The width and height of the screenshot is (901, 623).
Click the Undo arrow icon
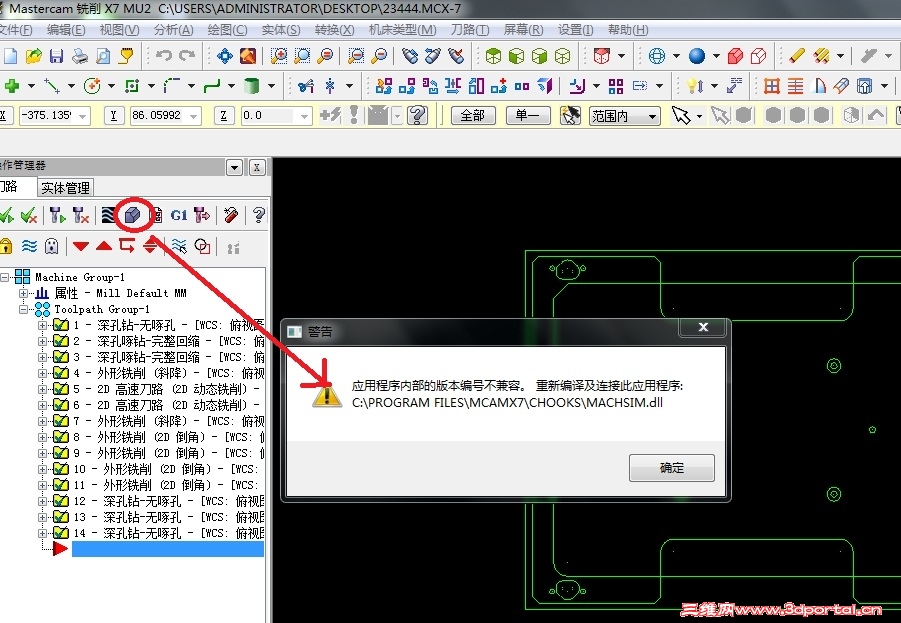(x=164, y=56)
